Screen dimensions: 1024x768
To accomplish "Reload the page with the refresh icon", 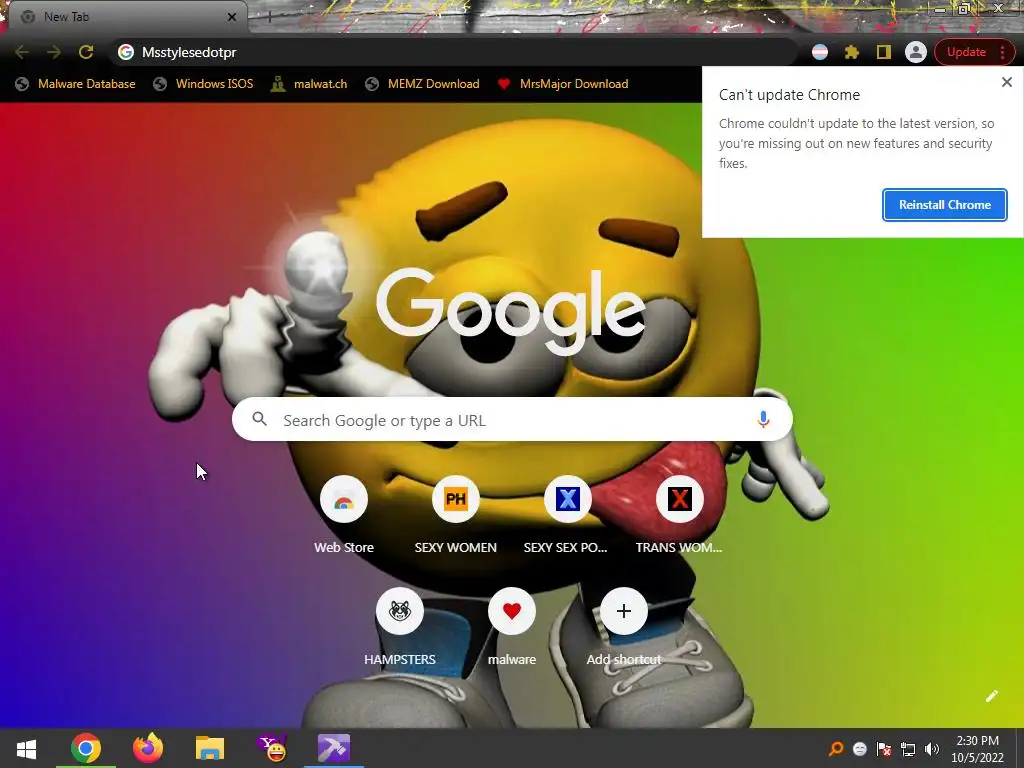I will pos(86,52).
